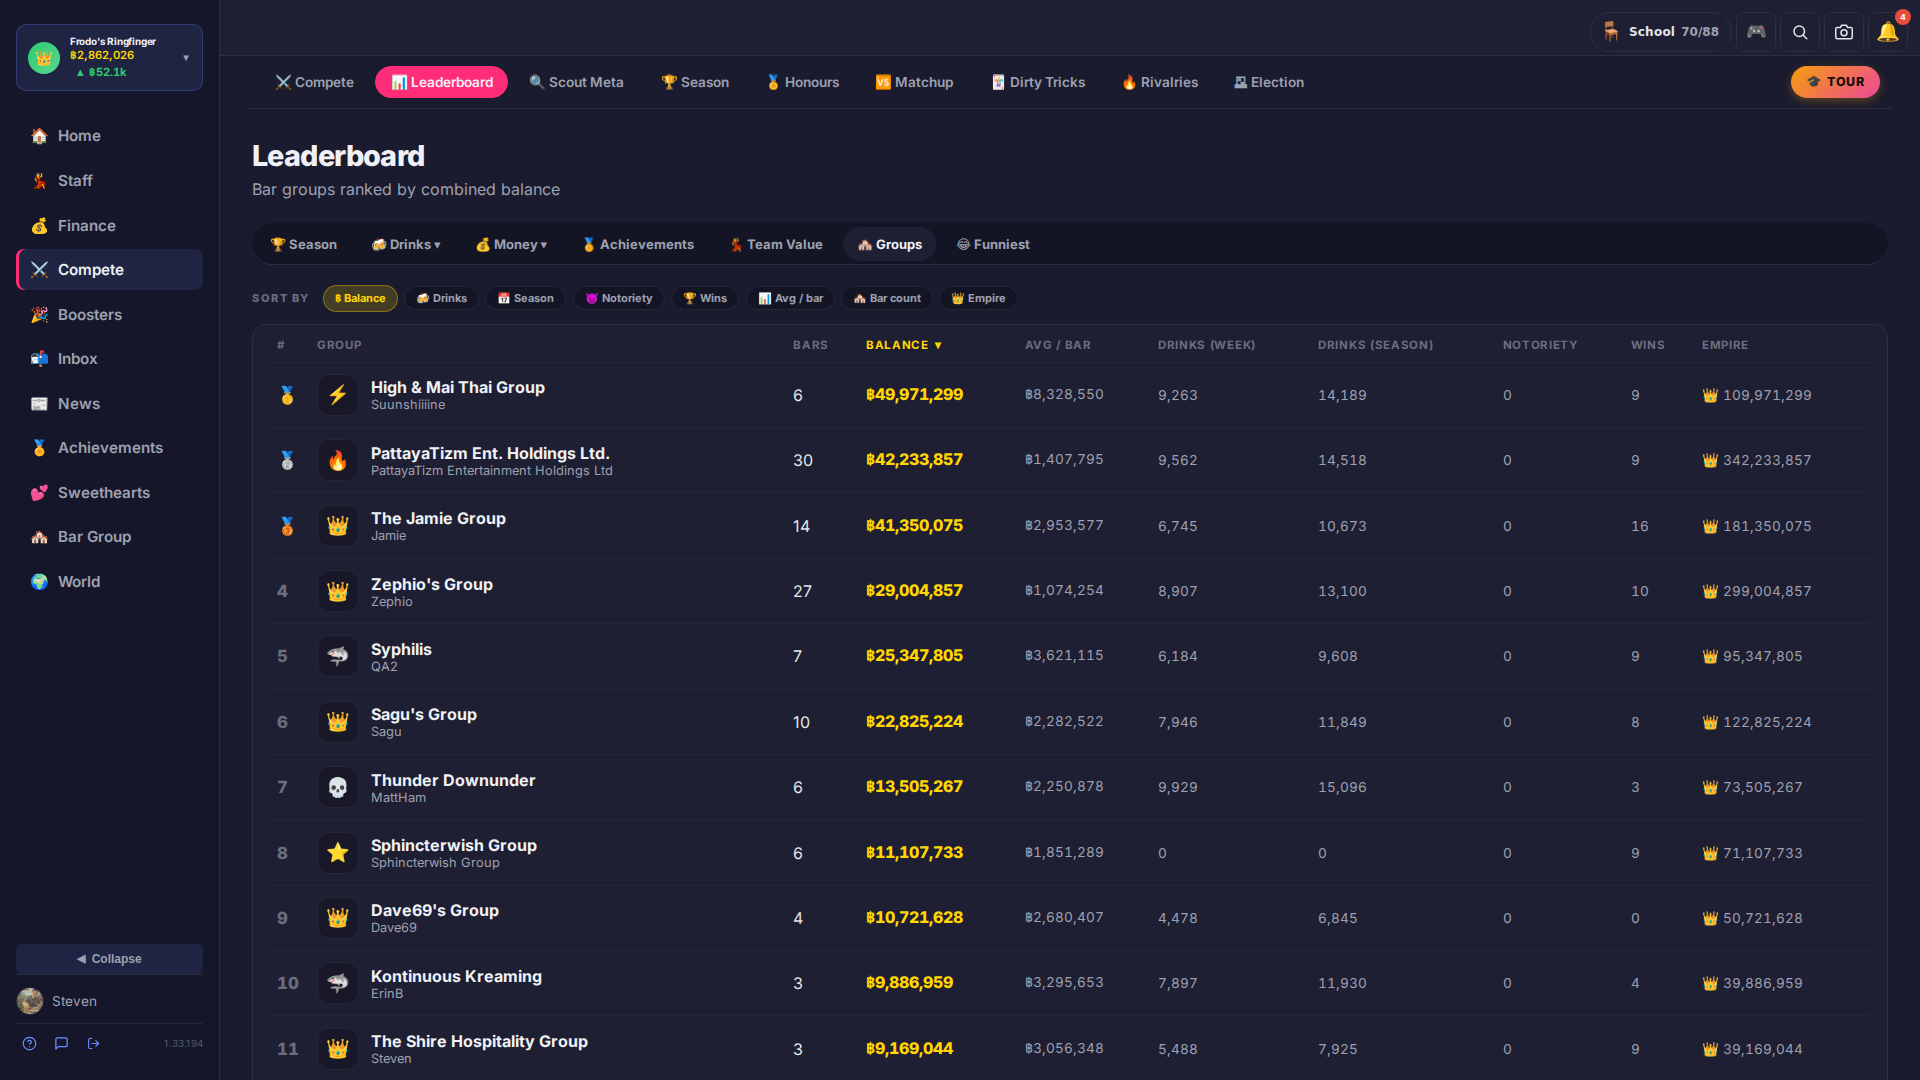Go to Home in sidebar
This screenshot has height=1080, width=1920.
point(109,136)
